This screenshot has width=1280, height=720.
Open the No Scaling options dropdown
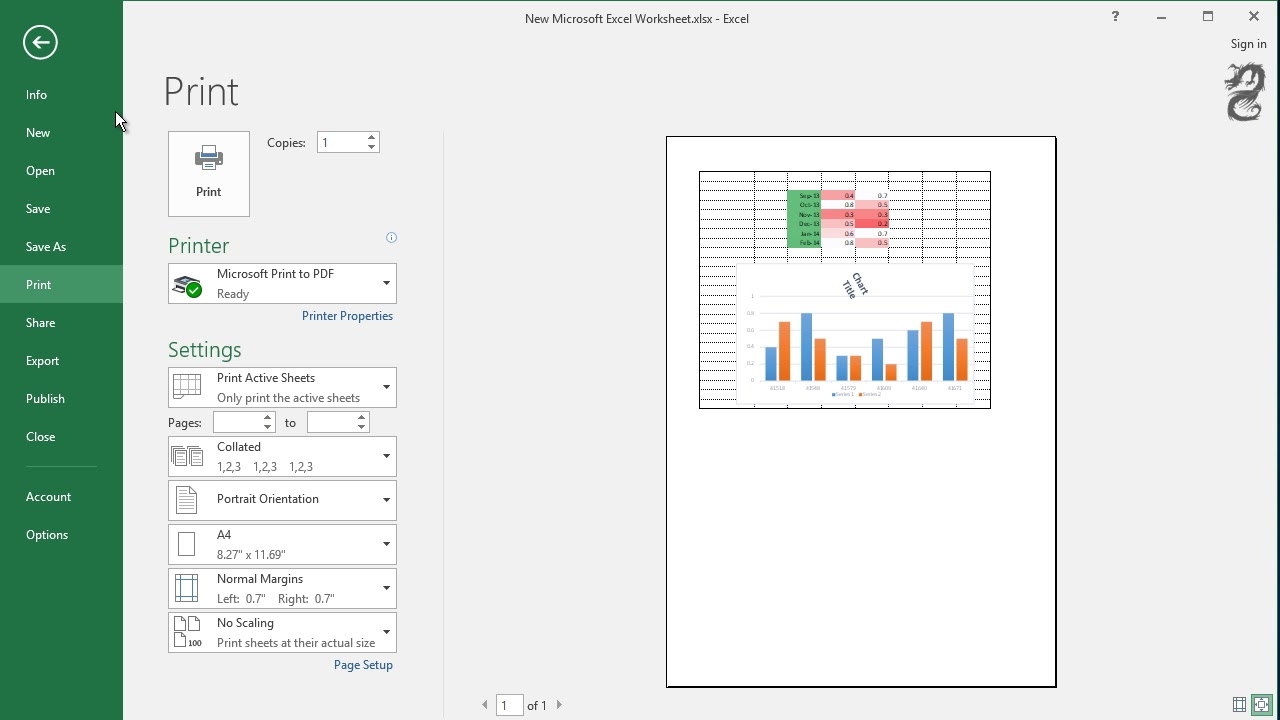tap(282, 632)
